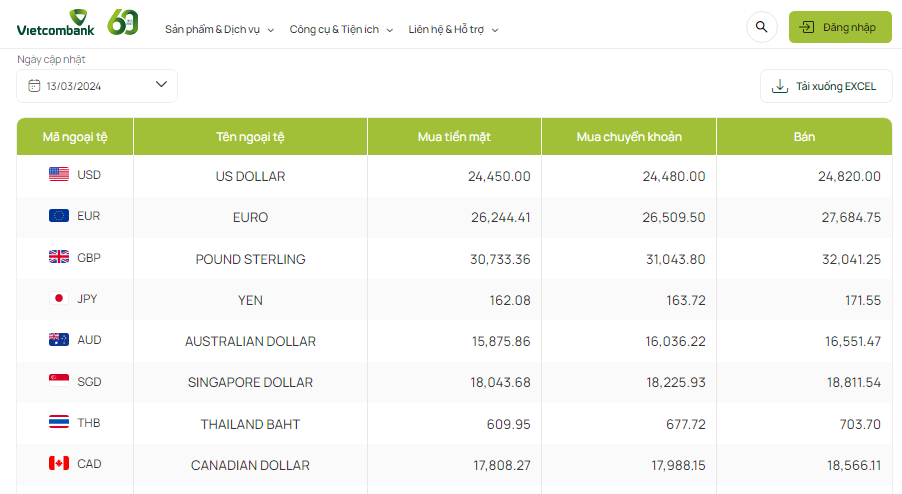Click the Canada flag icon for CAD
The height and width of the screenshot is (494, 902).
(x=59, y=463)
